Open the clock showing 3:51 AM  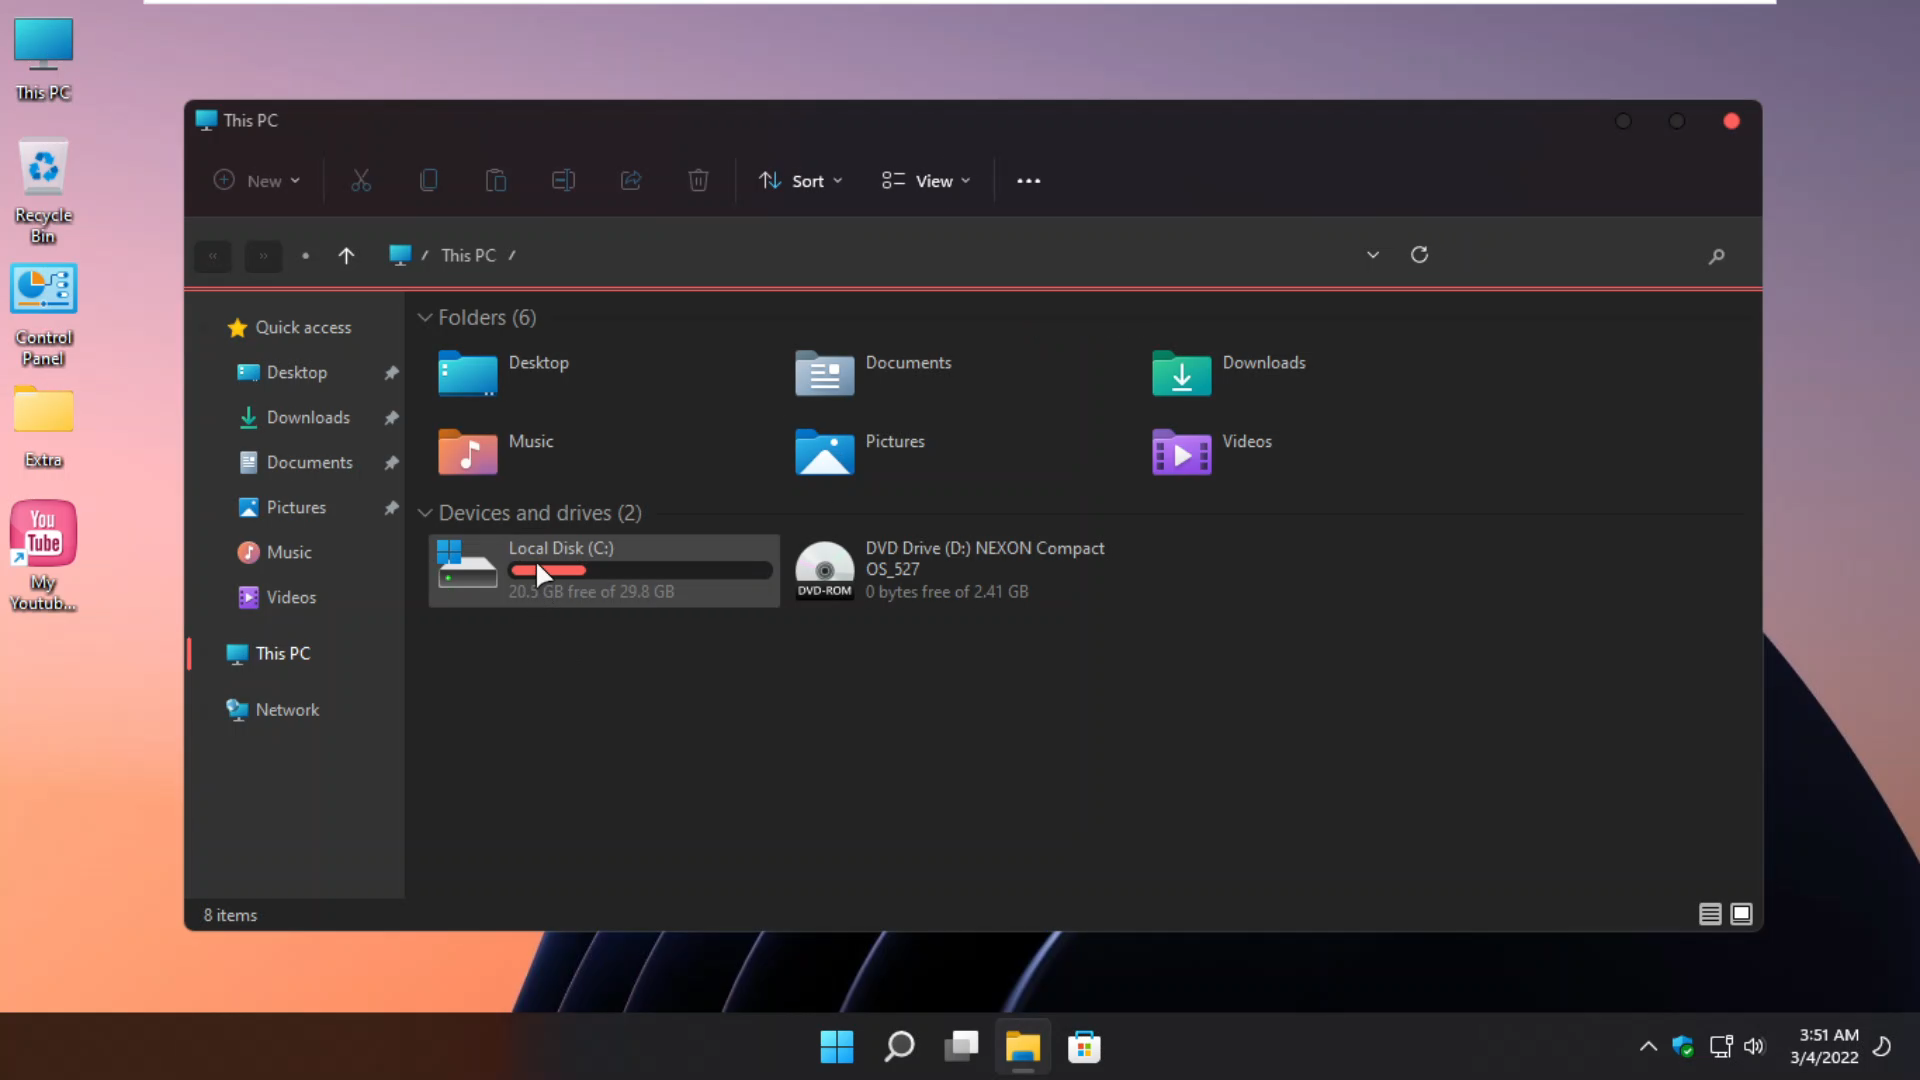[x=1826, y=1046]
